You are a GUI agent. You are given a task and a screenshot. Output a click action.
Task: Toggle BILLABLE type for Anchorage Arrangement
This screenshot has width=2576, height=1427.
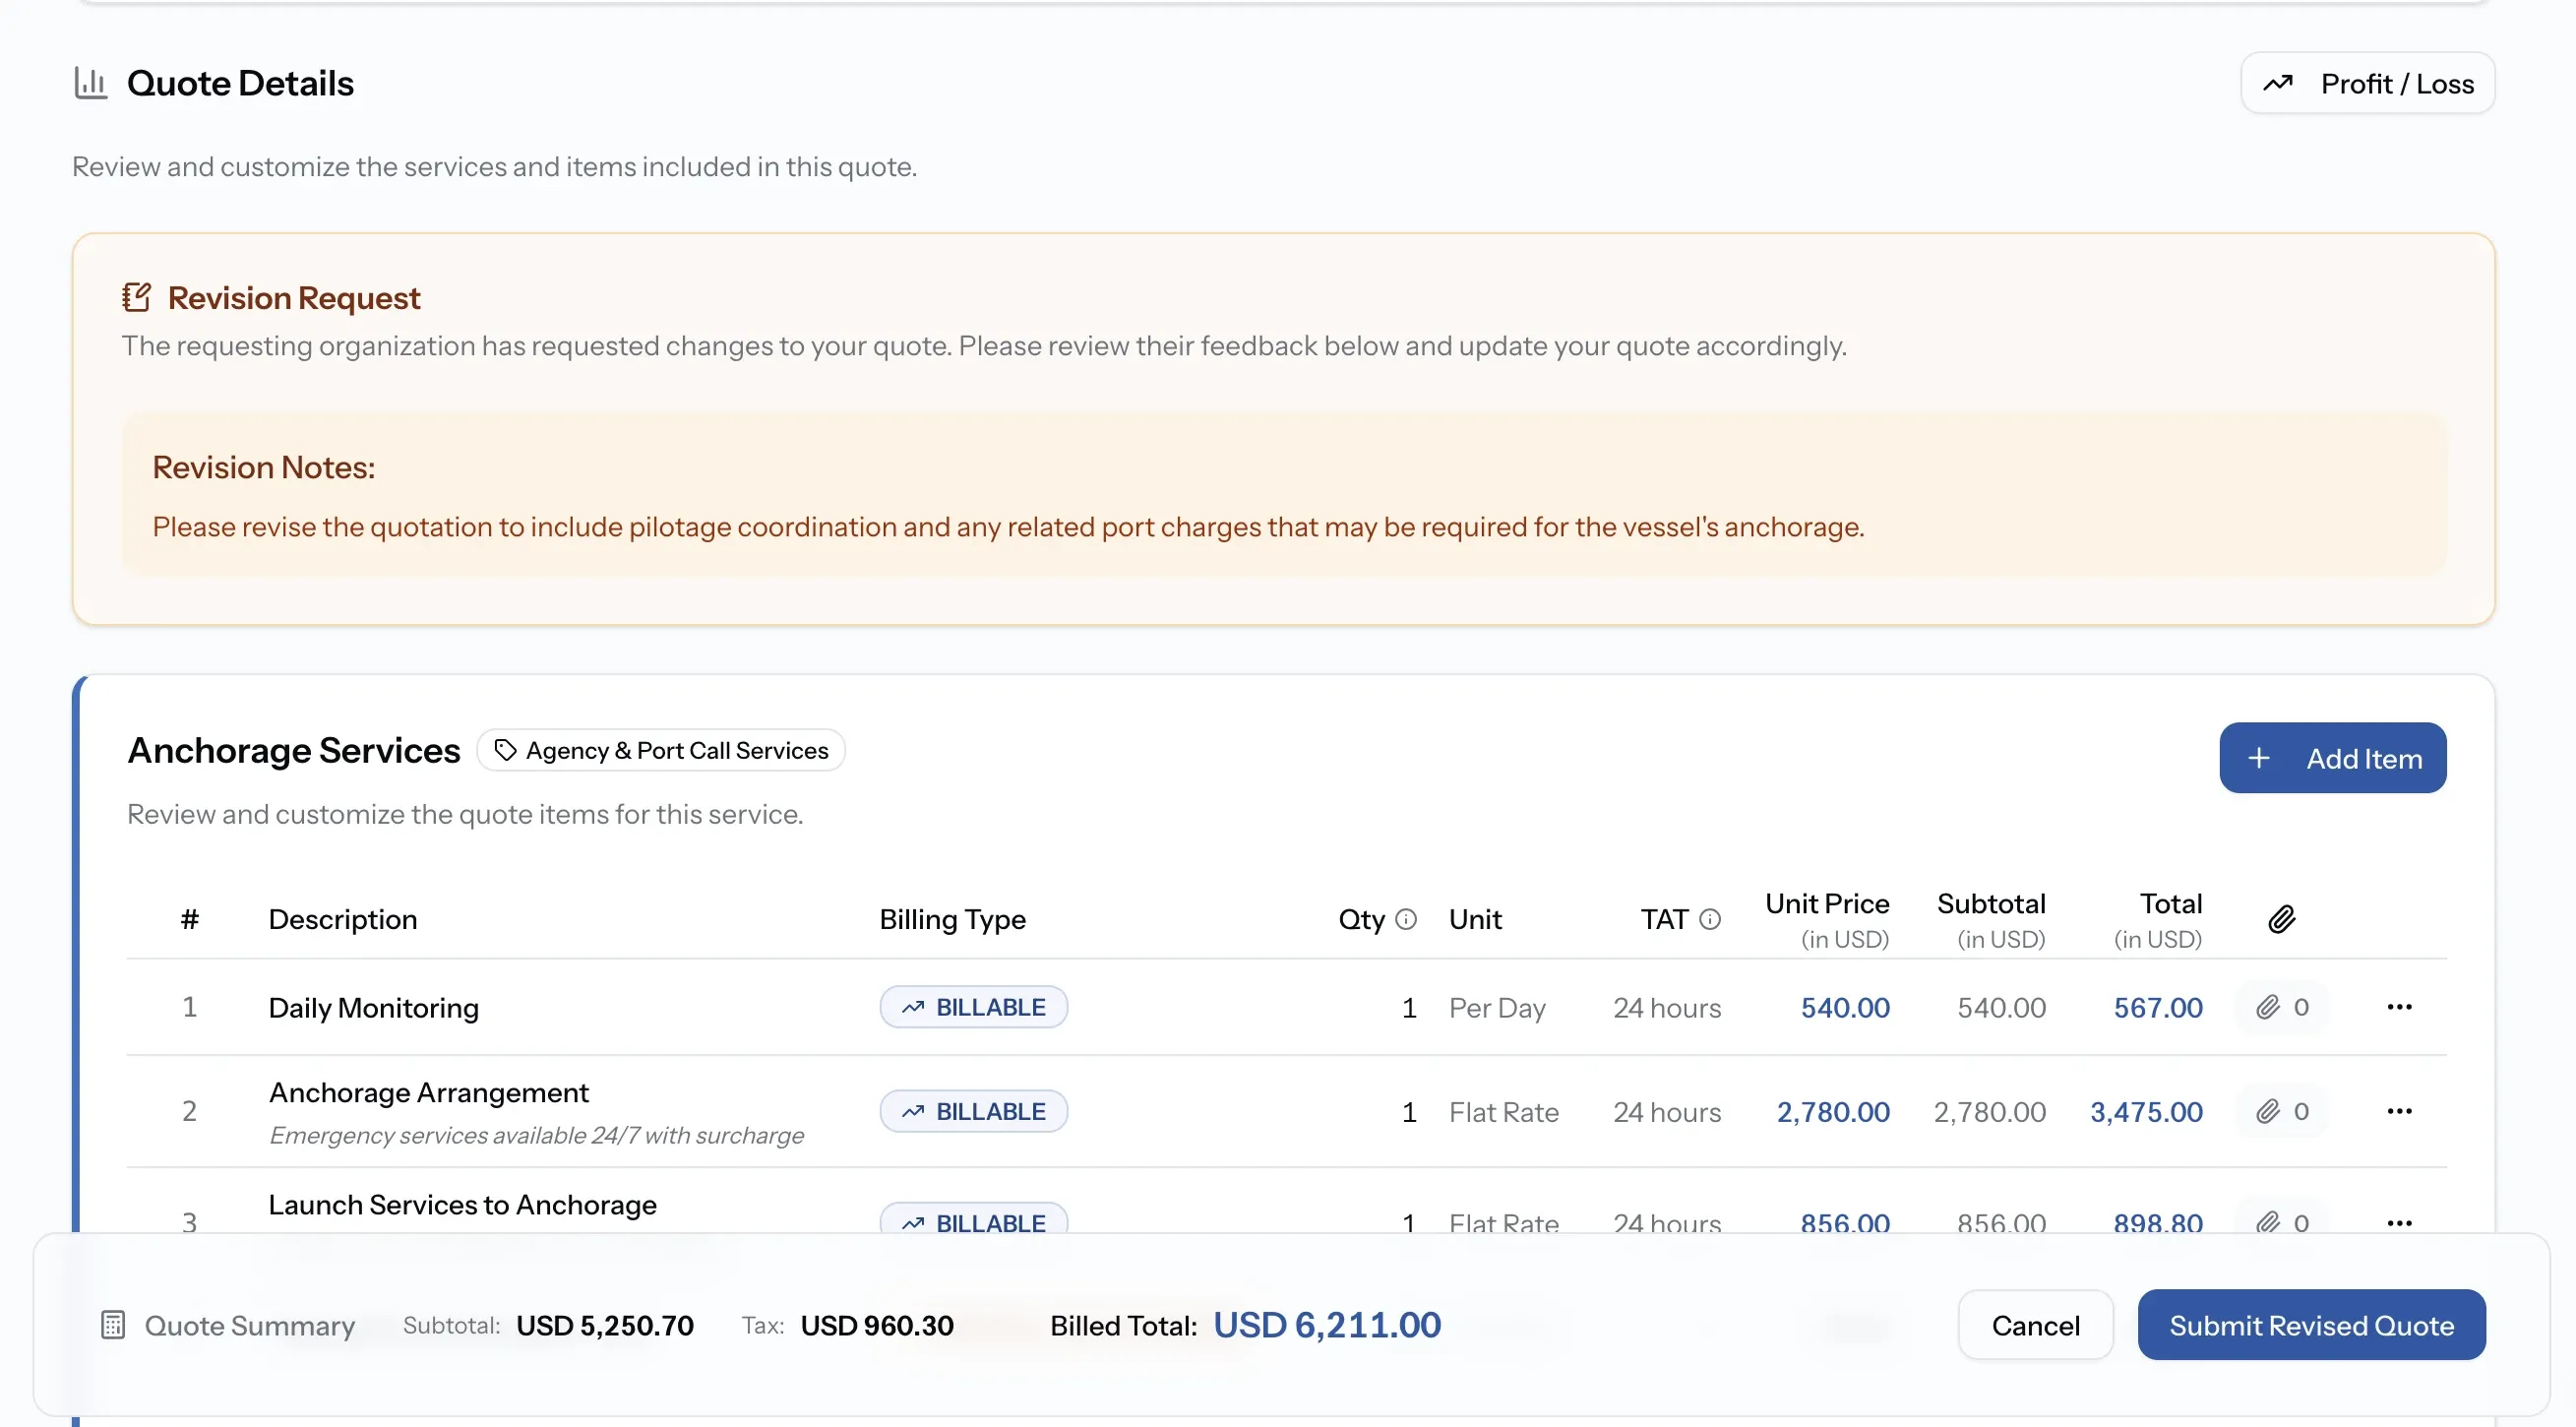click(x=973, y=1111)
